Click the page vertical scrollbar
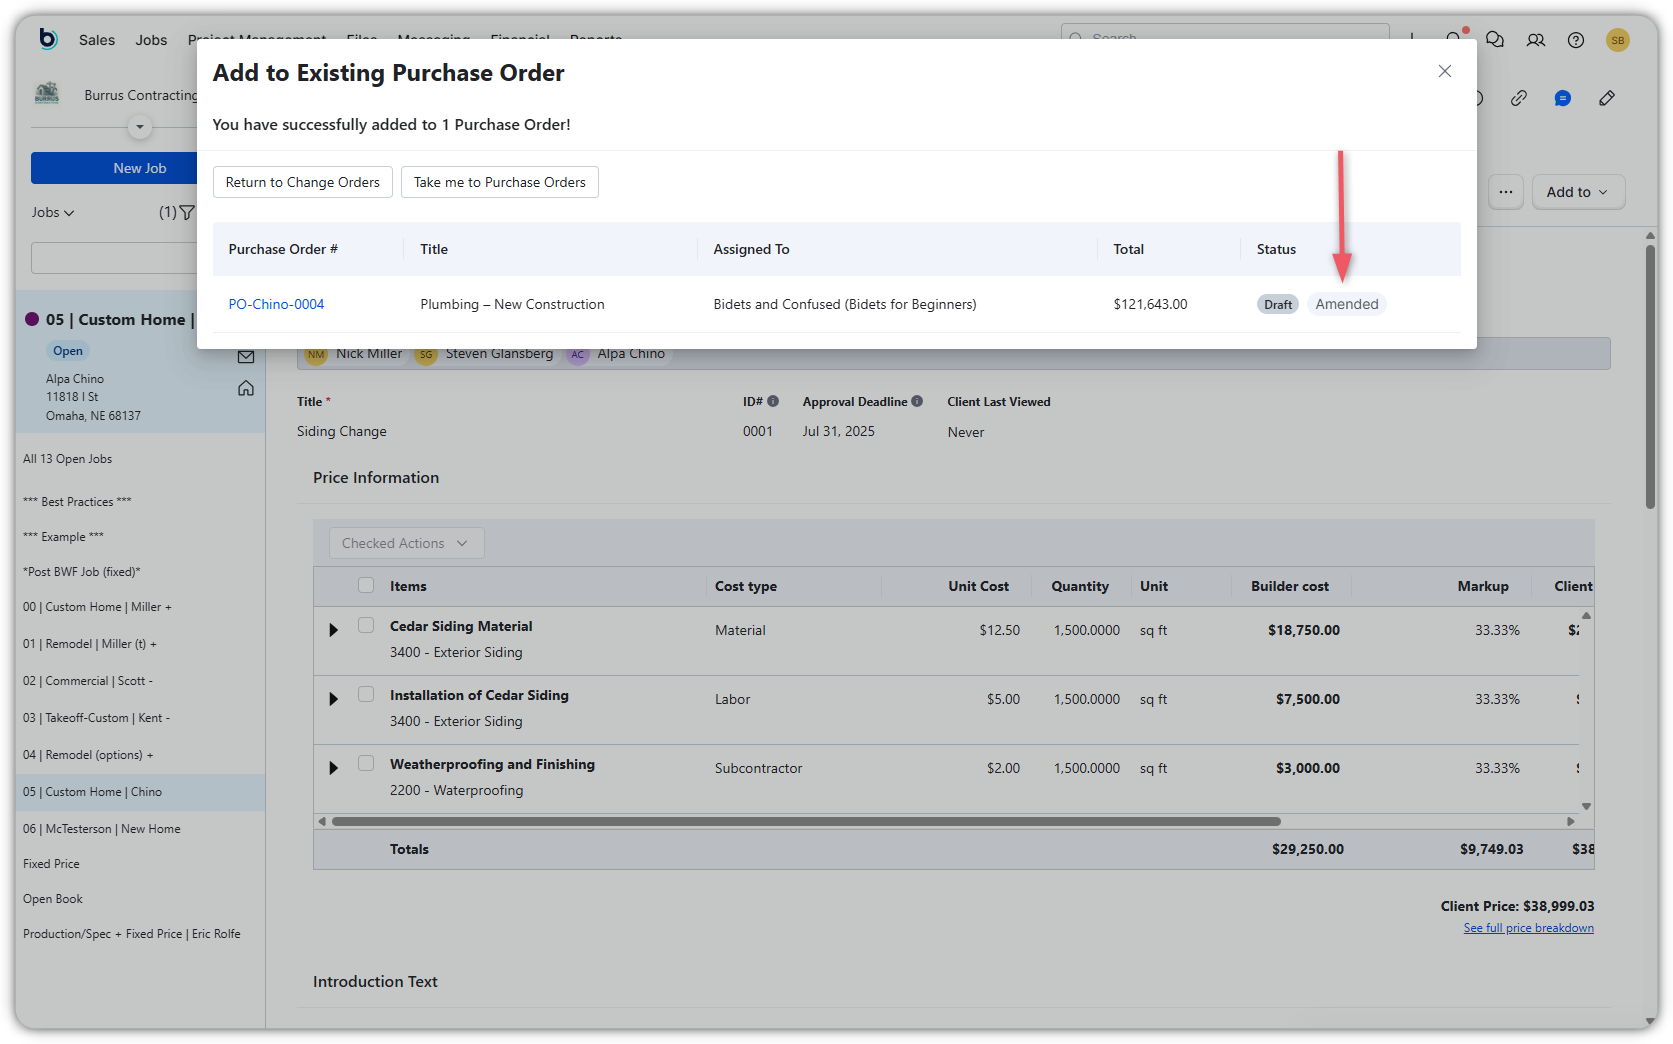1673x1044 pixels. point(1650,375)
